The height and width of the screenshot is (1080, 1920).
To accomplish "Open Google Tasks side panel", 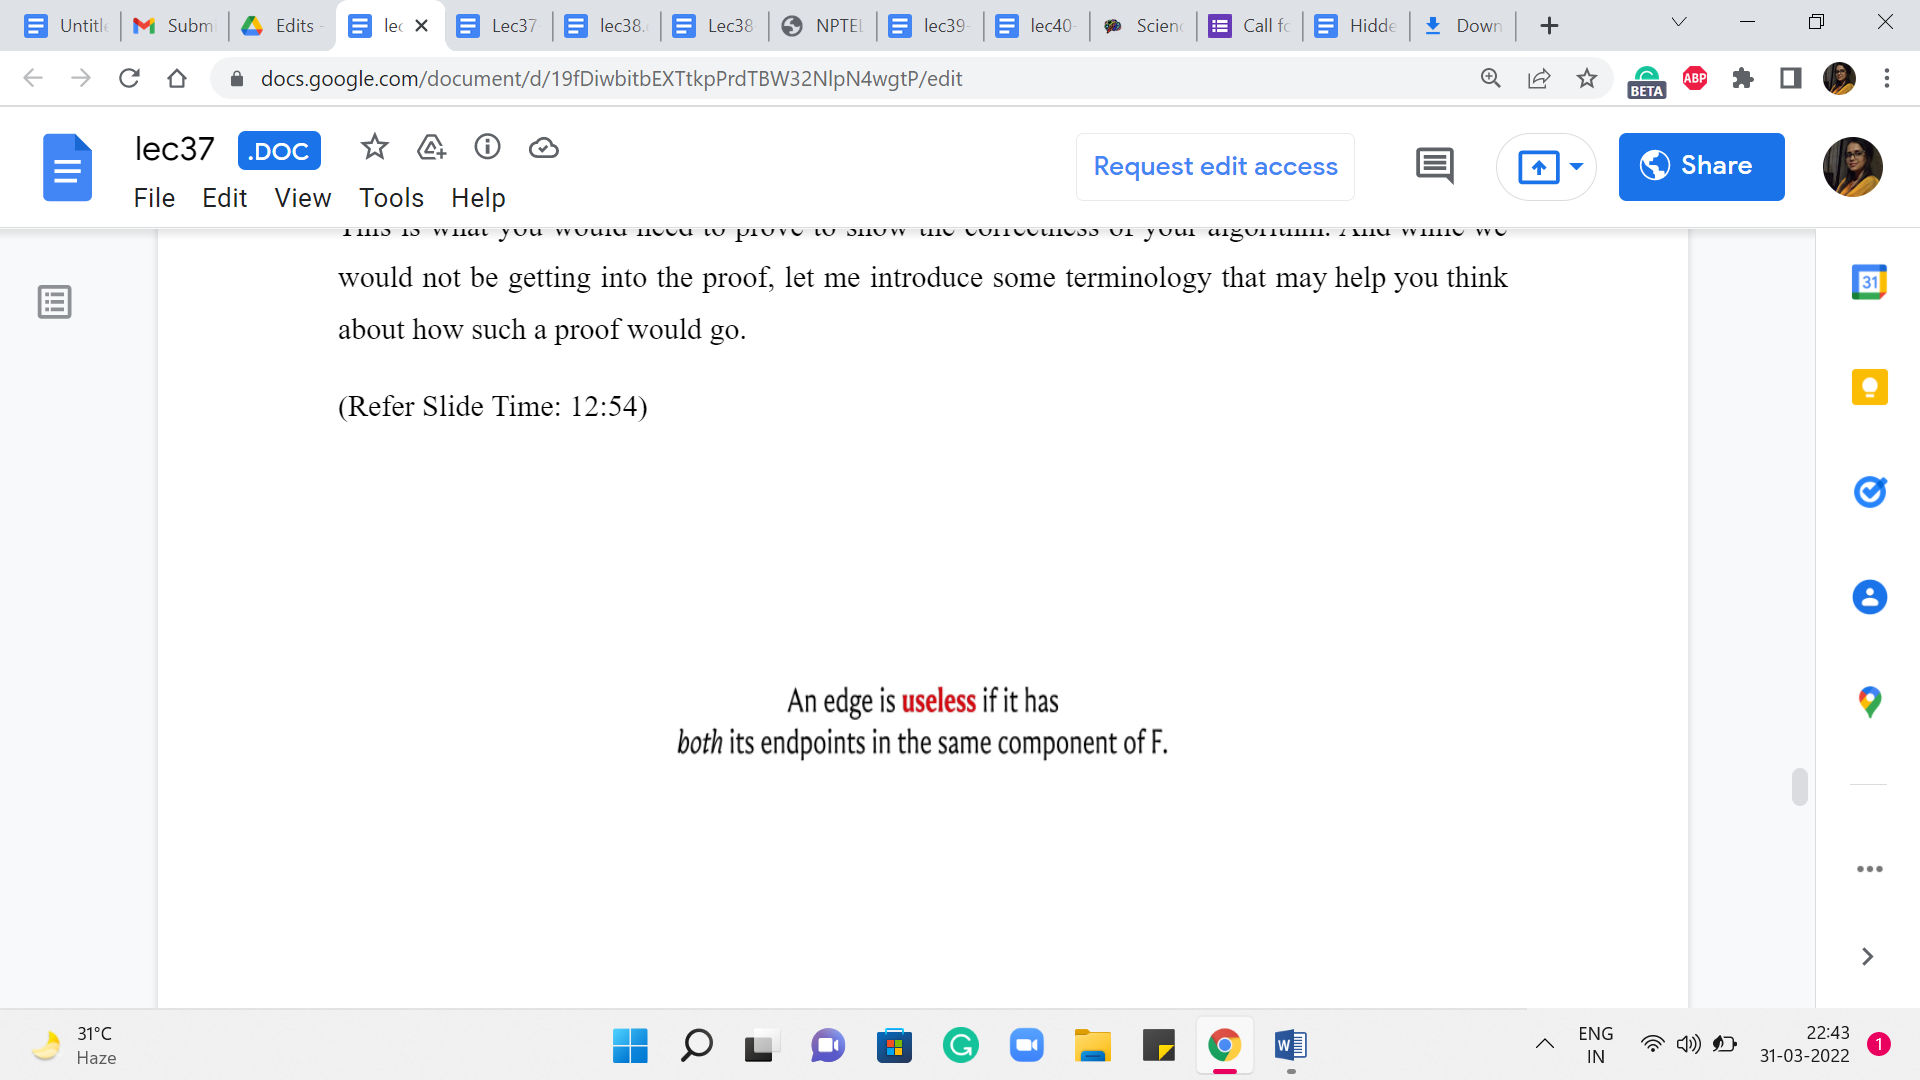I will click(1869, 492).
